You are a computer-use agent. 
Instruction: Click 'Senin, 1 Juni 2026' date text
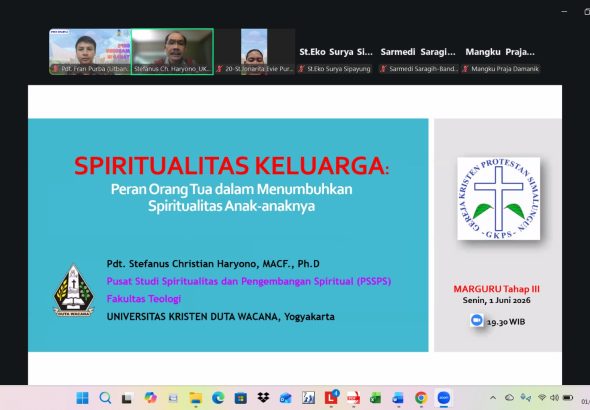point(497,300)
